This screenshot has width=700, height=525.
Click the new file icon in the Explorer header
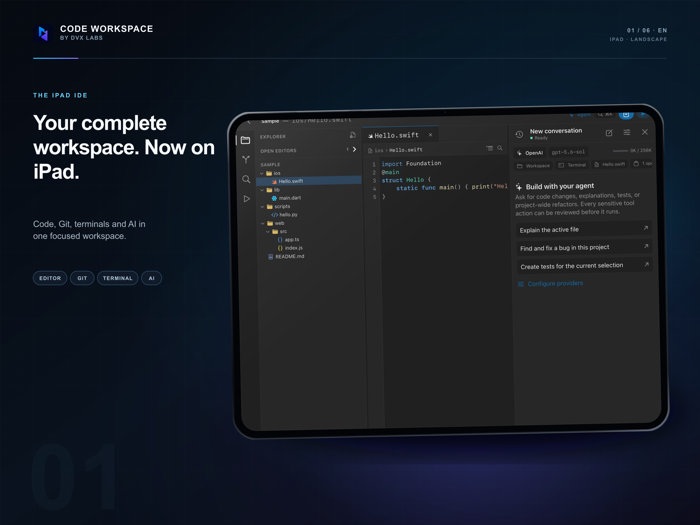pyautogui.click(x=352, y=135)
